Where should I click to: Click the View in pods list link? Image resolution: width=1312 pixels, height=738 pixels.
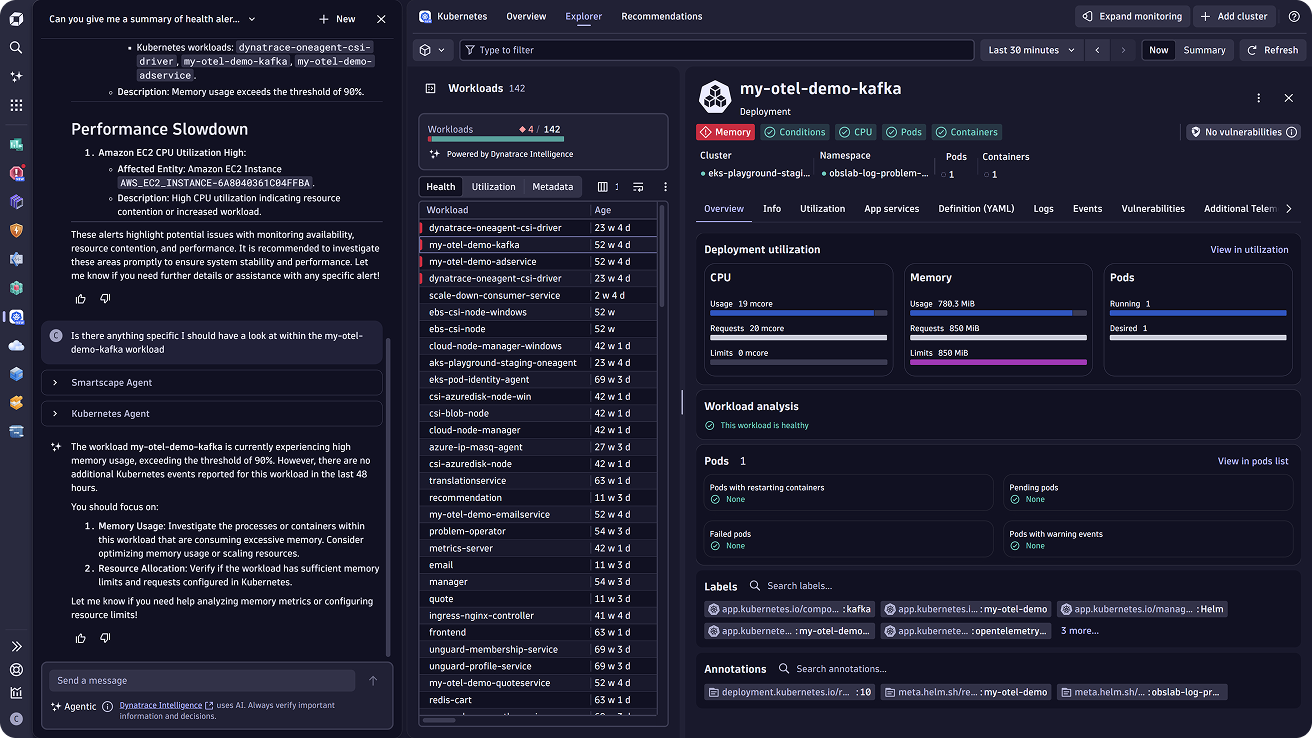click(1252, 461)
